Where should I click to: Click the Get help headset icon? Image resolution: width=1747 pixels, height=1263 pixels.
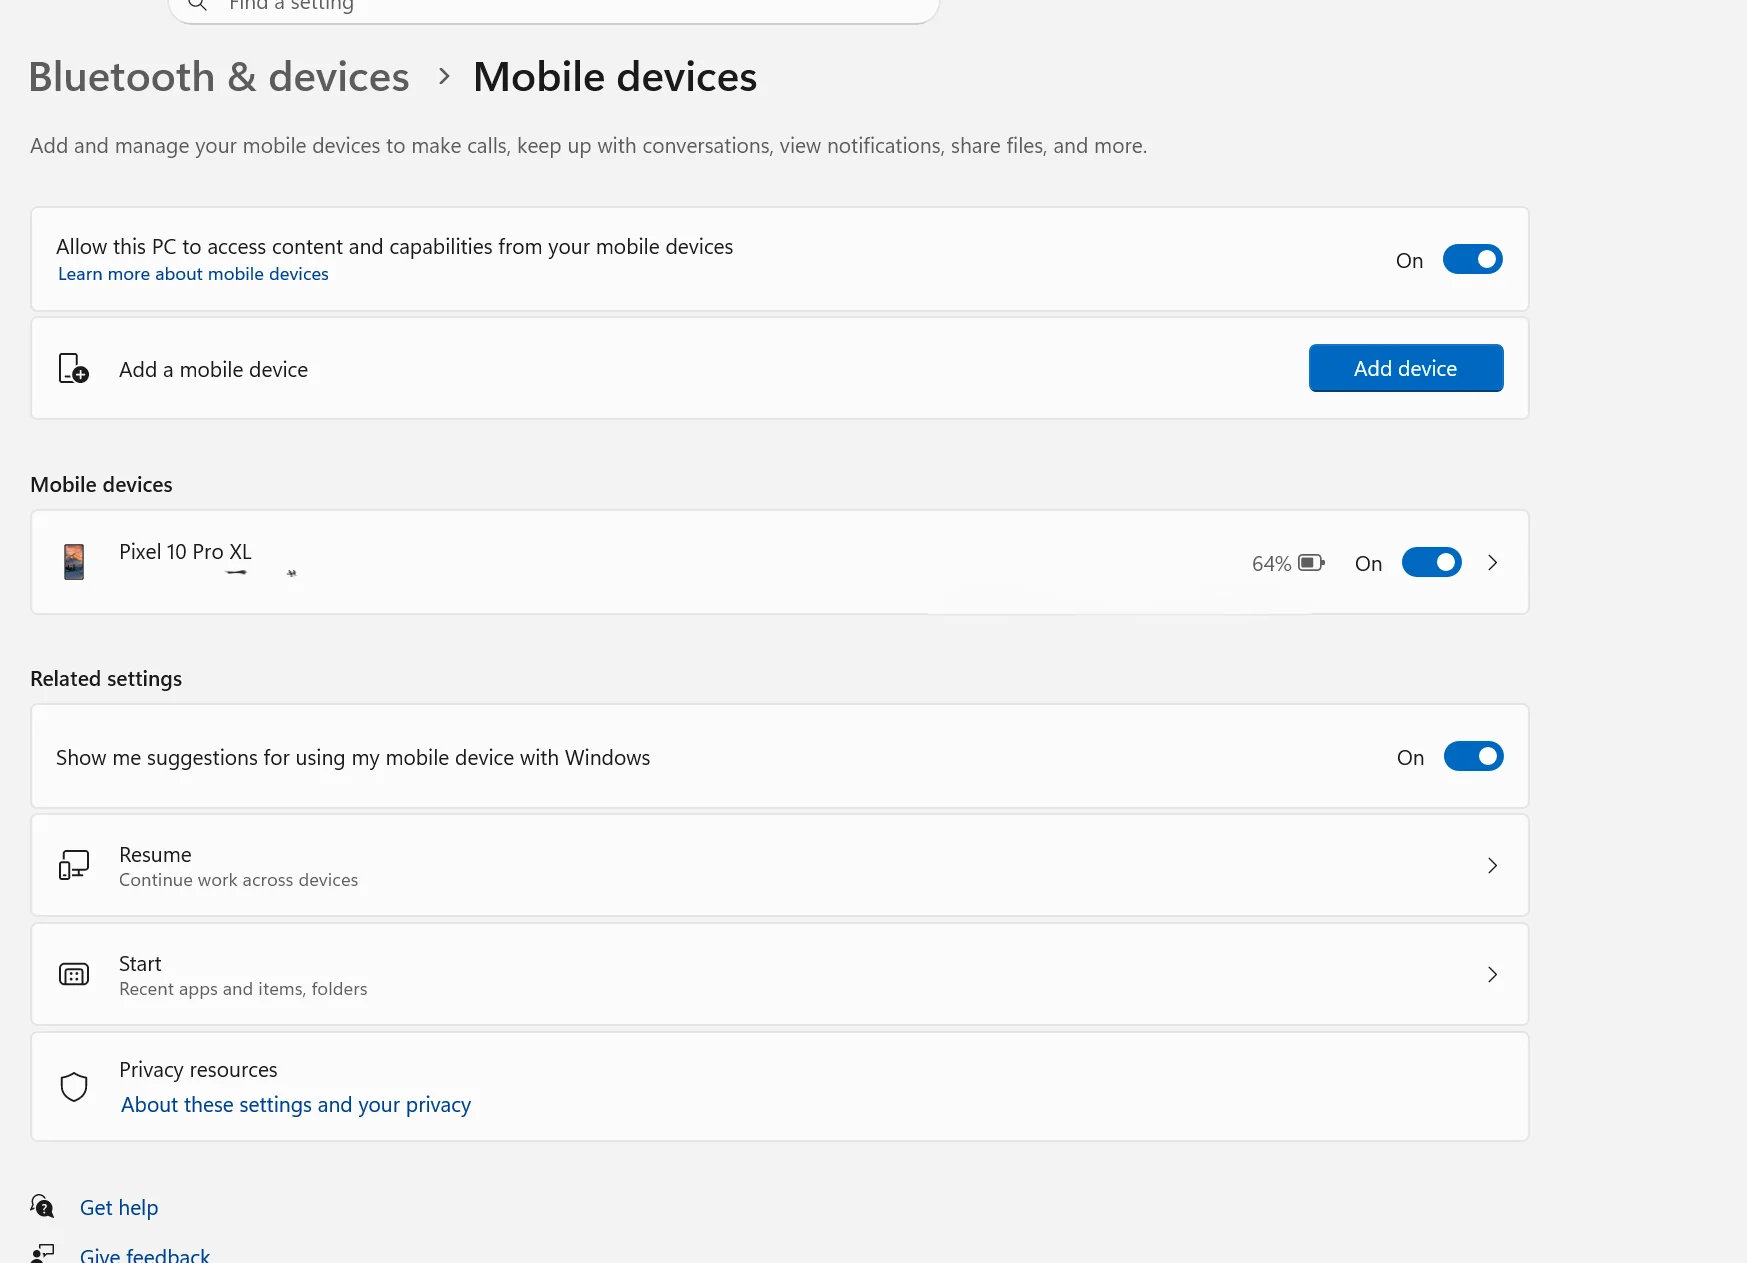click(x=42, y=1206)
